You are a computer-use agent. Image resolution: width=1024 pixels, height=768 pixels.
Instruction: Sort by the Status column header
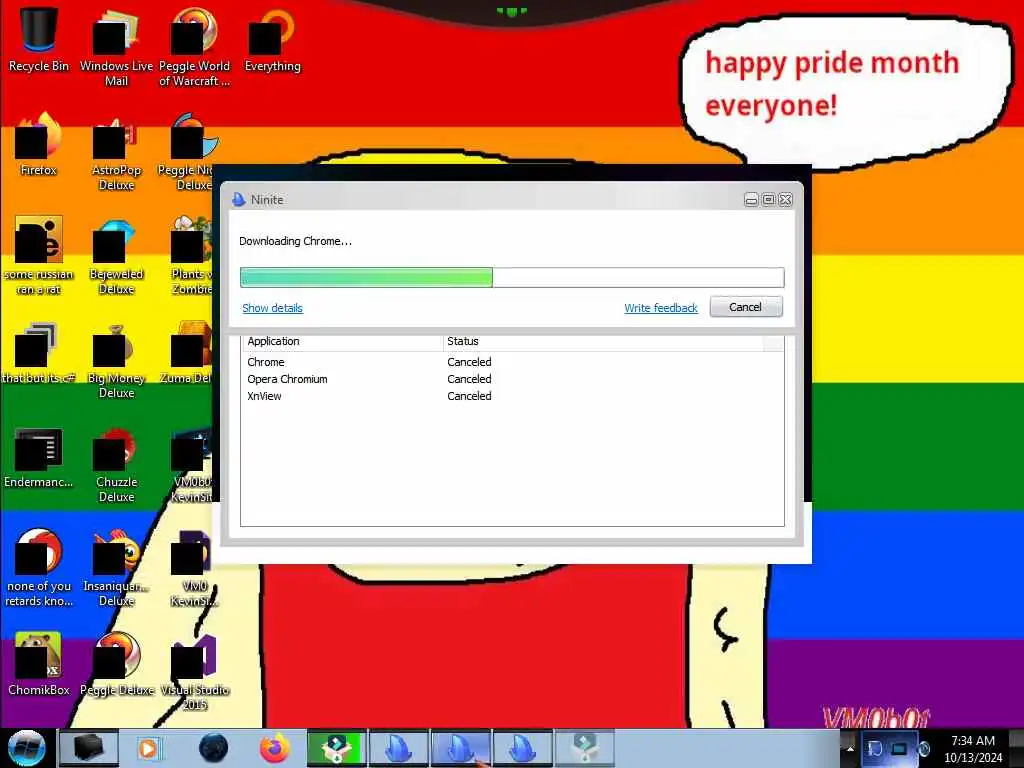[x=603, y=342]
